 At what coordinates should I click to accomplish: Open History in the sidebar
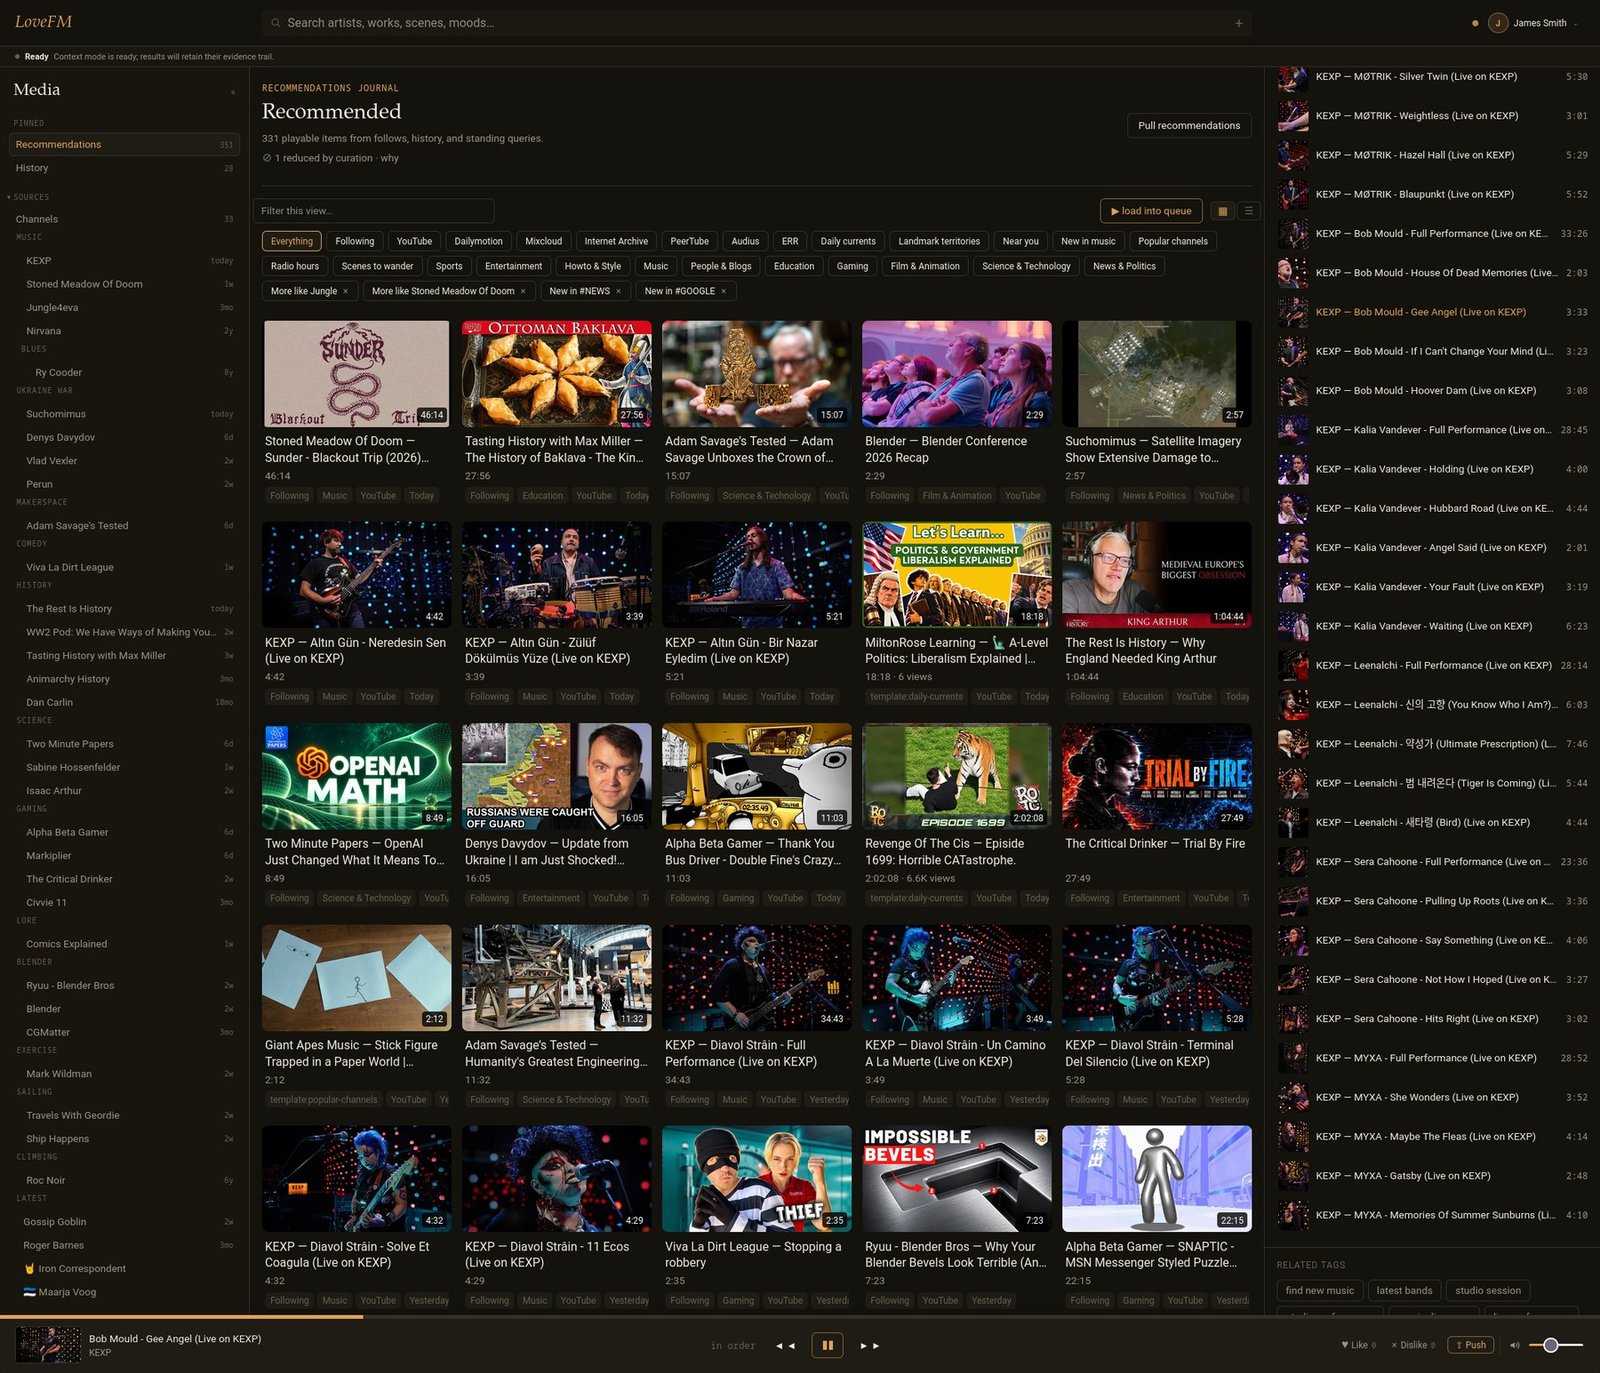(x=124, y=168)
